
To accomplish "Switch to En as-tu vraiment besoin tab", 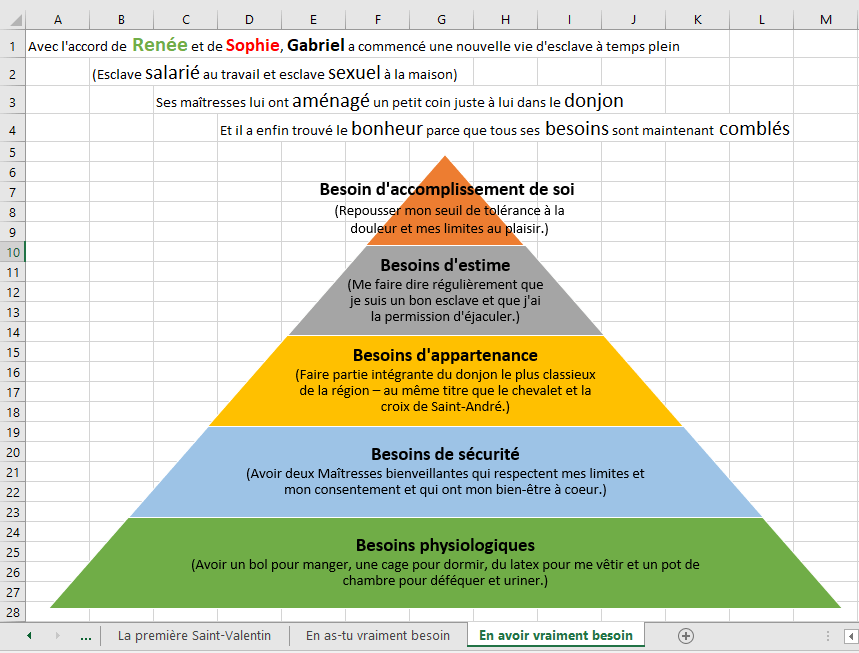I will [378, 636].
